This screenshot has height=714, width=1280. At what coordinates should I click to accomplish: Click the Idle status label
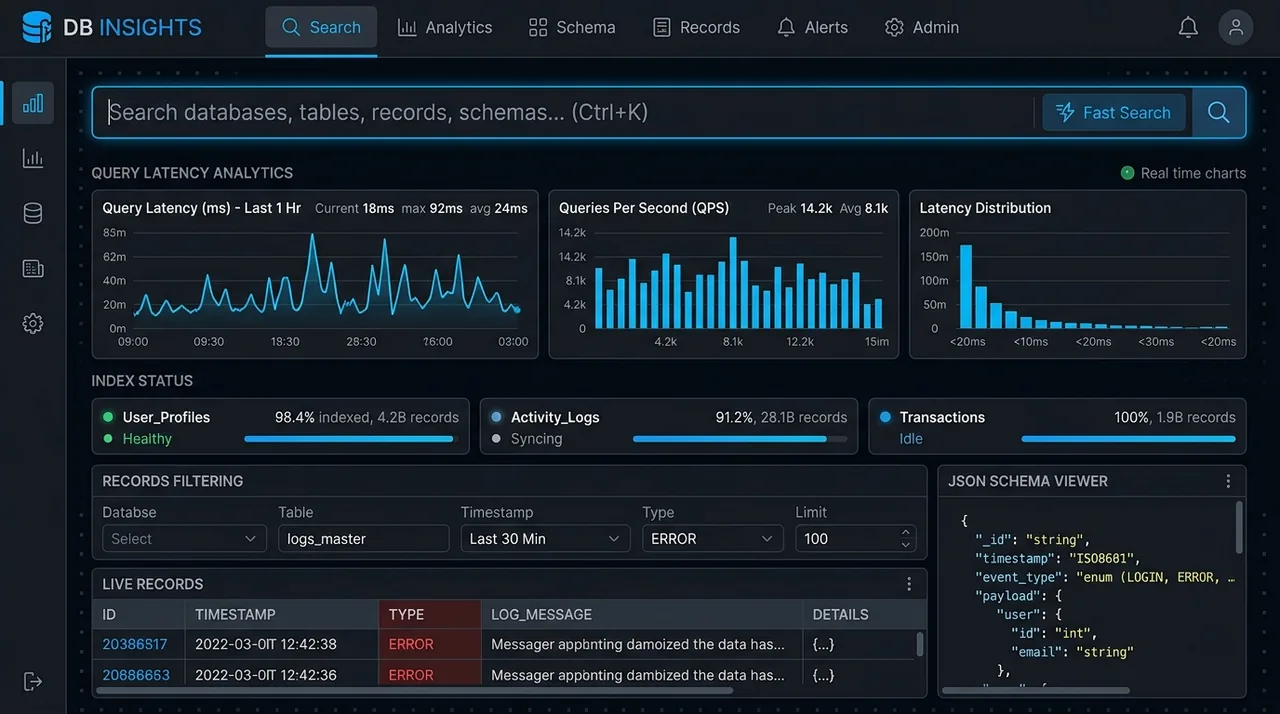coord(910,439)
